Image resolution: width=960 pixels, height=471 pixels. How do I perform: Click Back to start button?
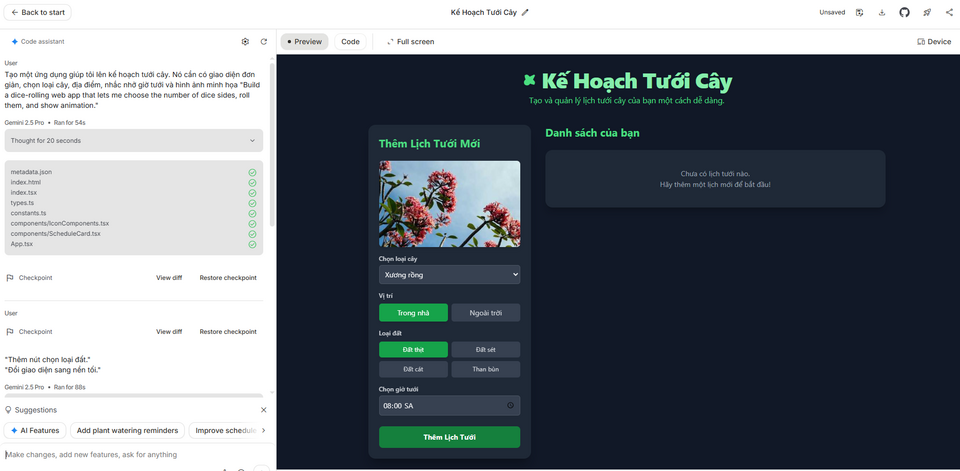[37, 12]
